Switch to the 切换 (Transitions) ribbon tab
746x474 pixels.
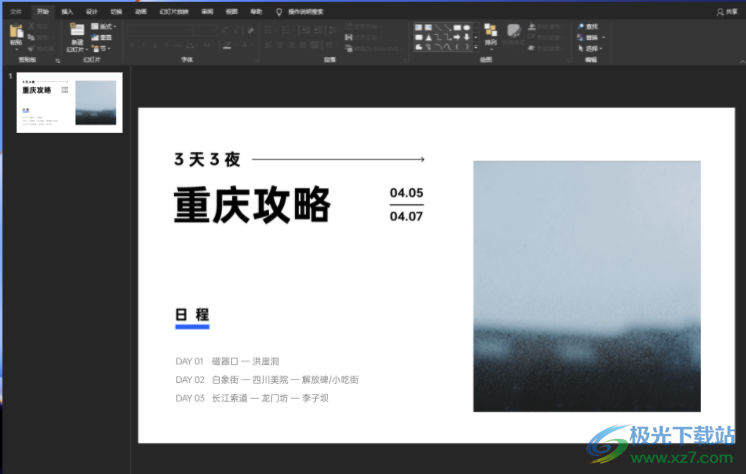point(117,11)
